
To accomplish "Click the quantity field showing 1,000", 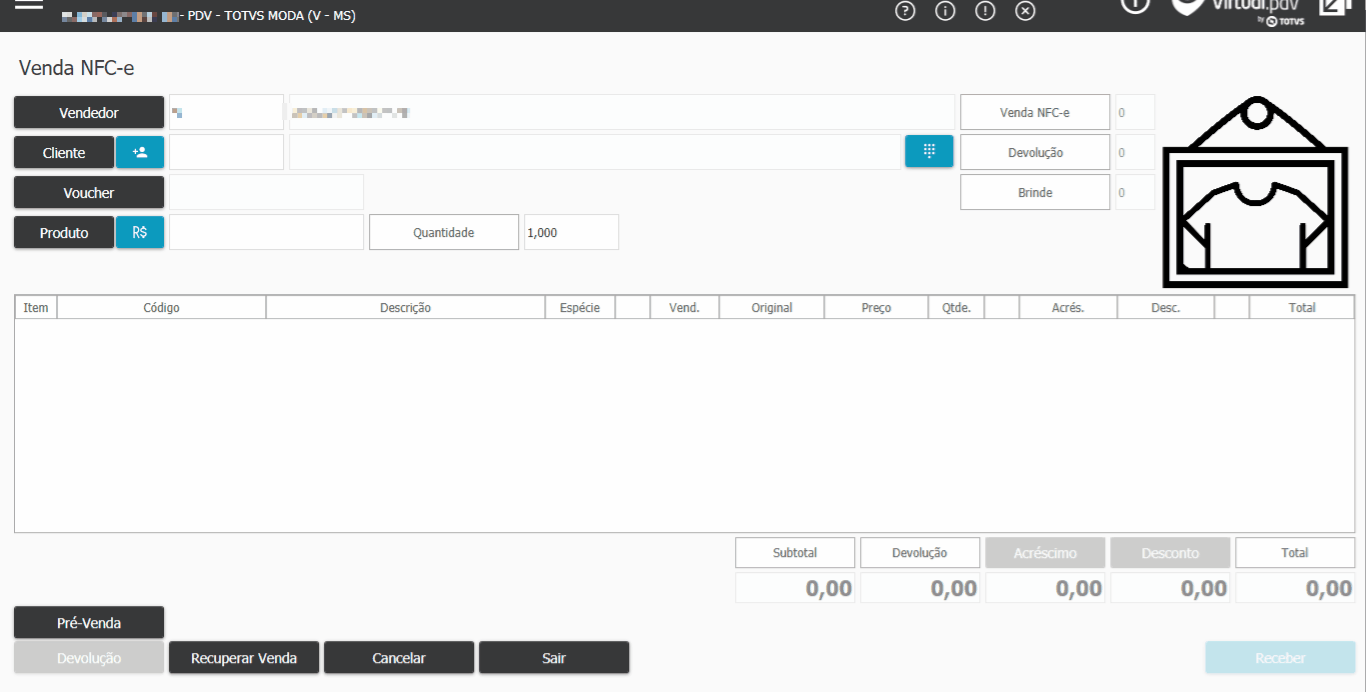I will tap(571, 232).
